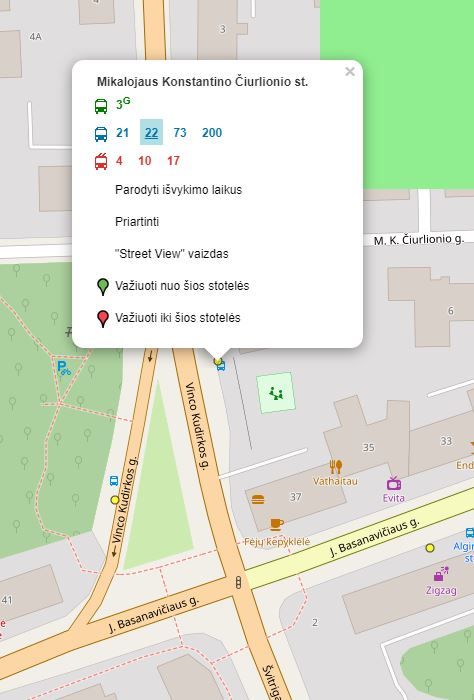Click the red pin destination marker icon

coord(103,319)
